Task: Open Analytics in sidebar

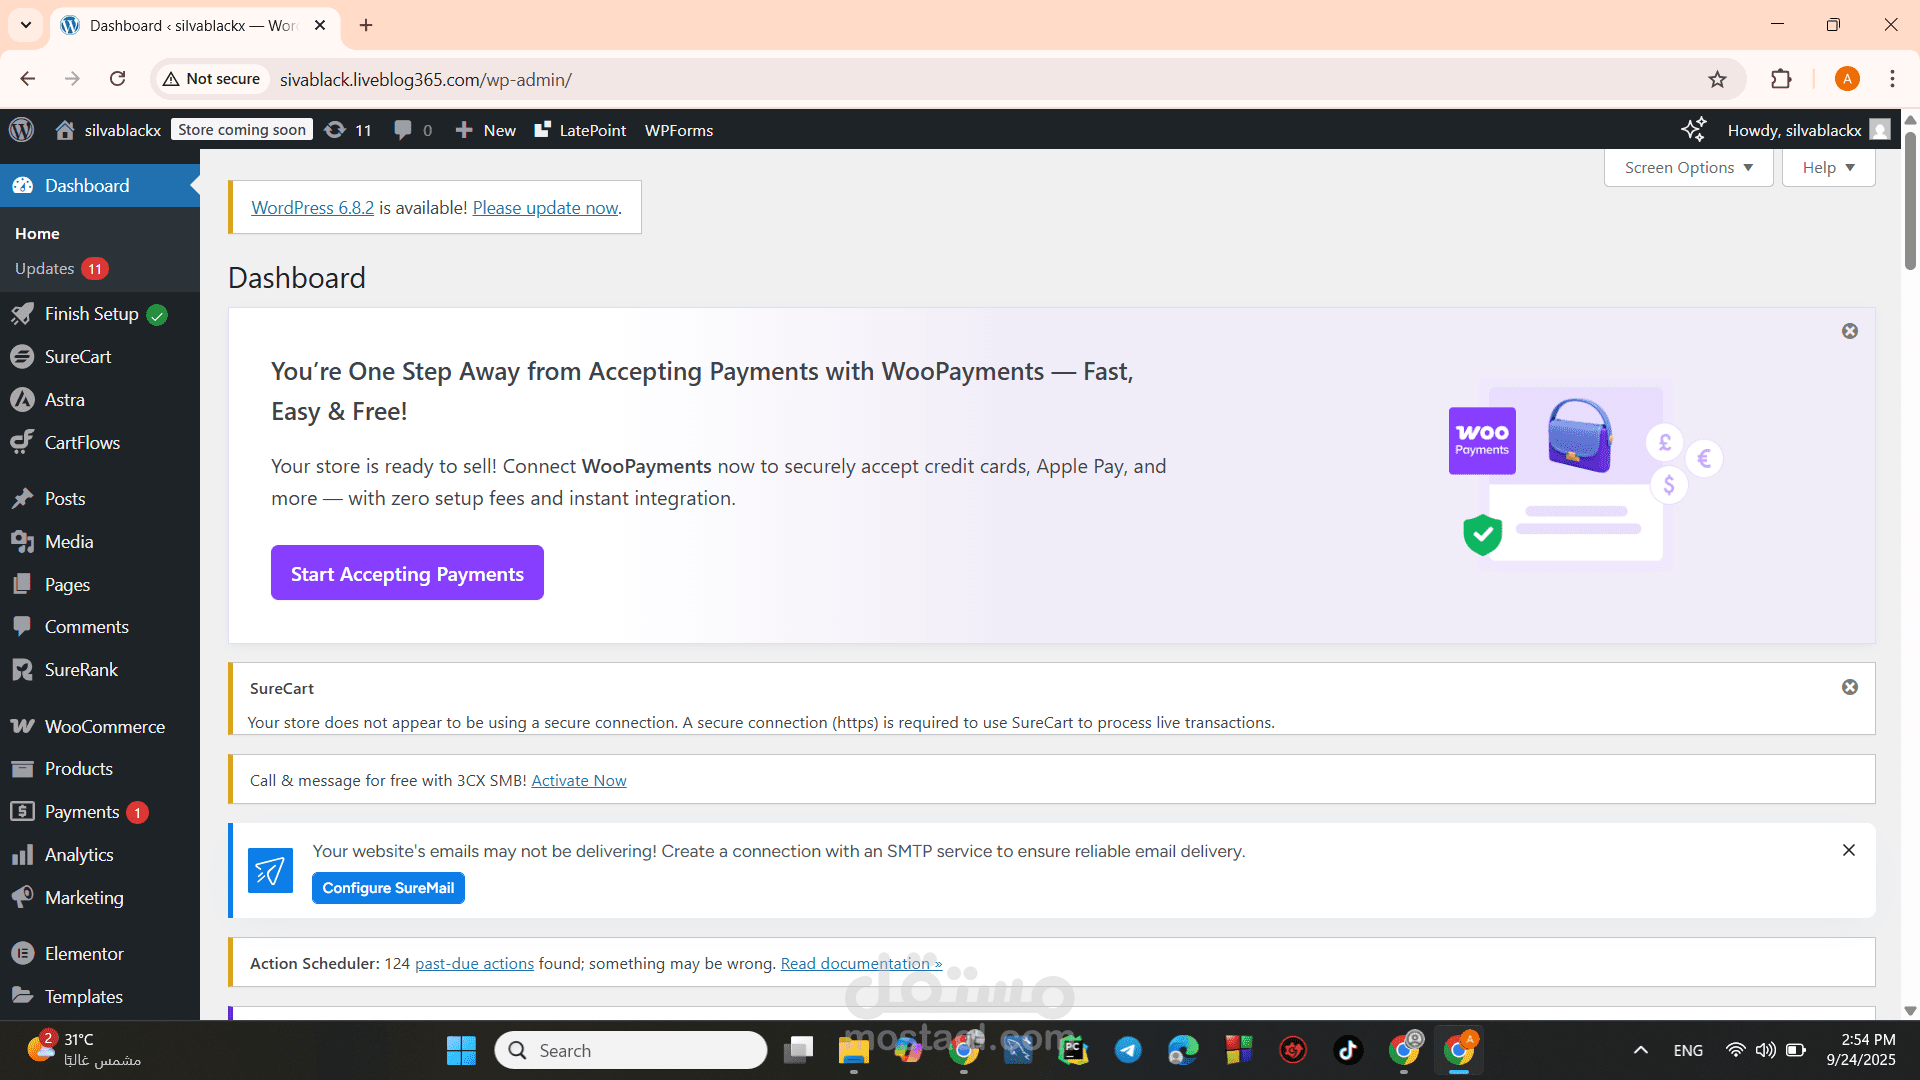Action: coord(100,855)
